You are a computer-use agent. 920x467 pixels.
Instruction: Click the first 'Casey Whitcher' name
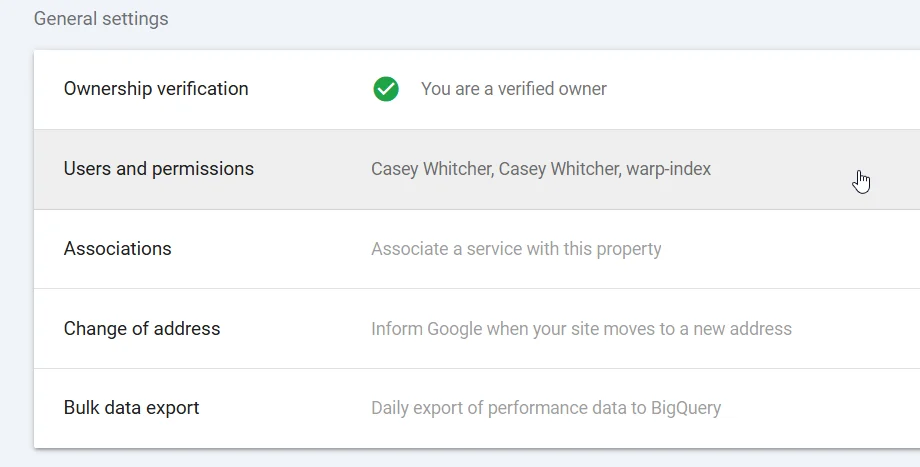point(431,169)
